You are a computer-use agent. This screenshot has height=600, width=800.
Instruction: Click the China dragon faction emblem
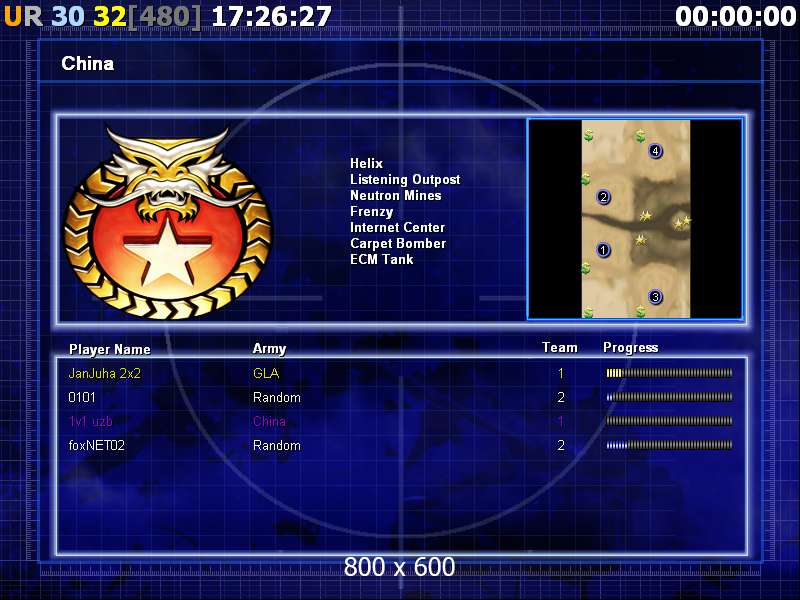167,223
